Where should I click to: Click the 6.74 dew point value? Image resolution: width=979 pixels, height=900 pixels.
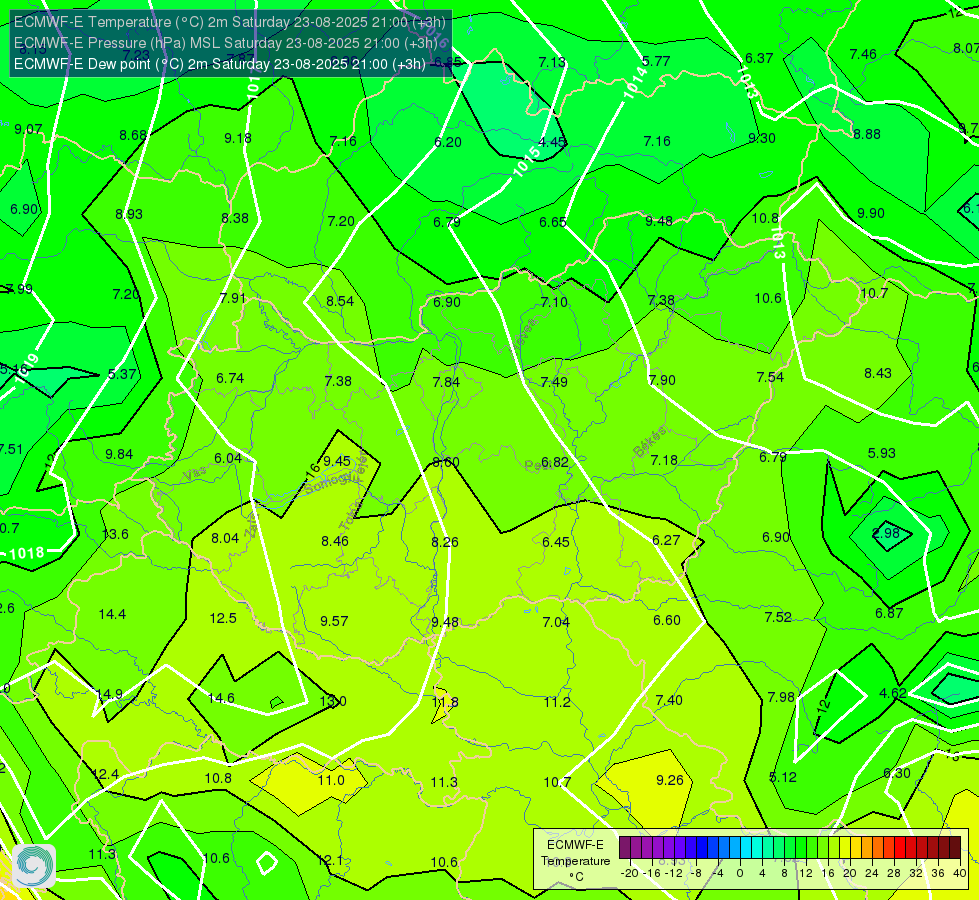230,378
